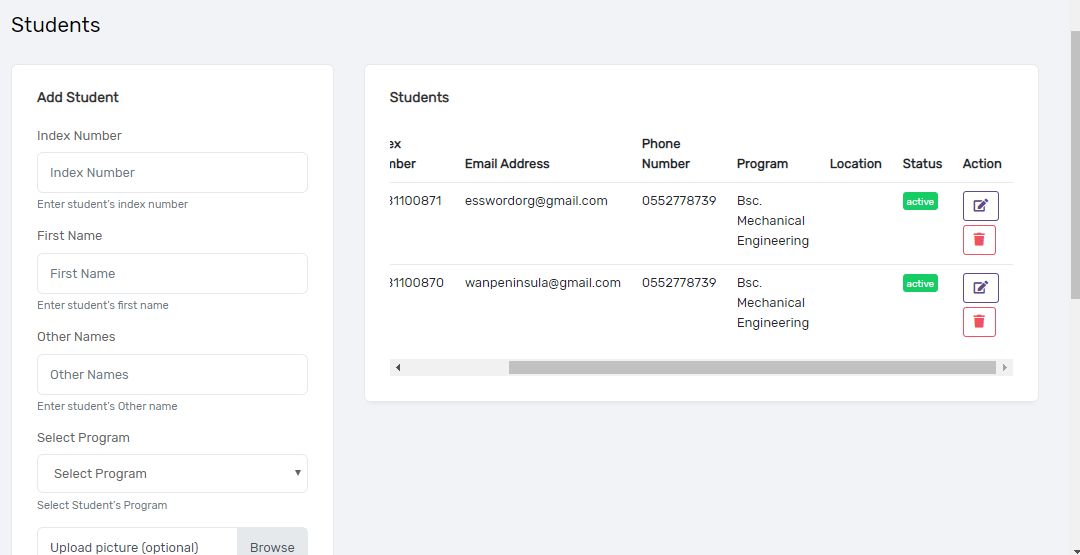This screenshot has height=555, width=1080.
Task: Click edit icon for esswordorg@gmail.com student
Action: pos(980,206)
